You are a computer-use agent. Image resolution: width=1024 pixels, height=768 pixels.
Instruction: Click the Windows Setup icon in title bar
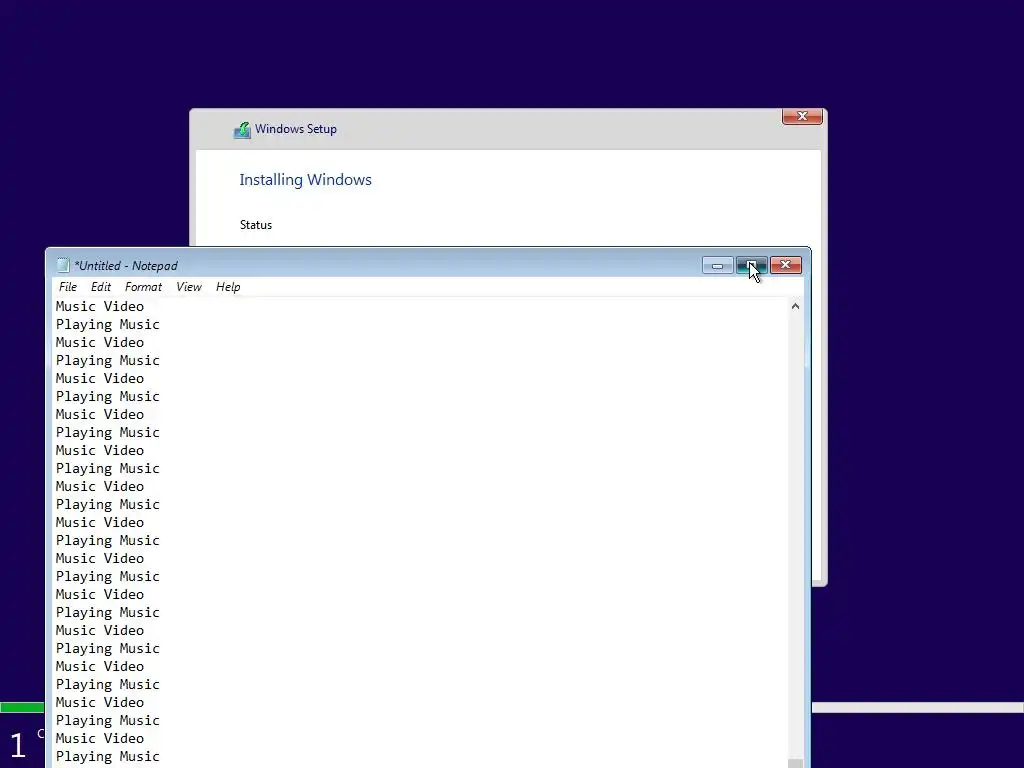tap(242, 130)
